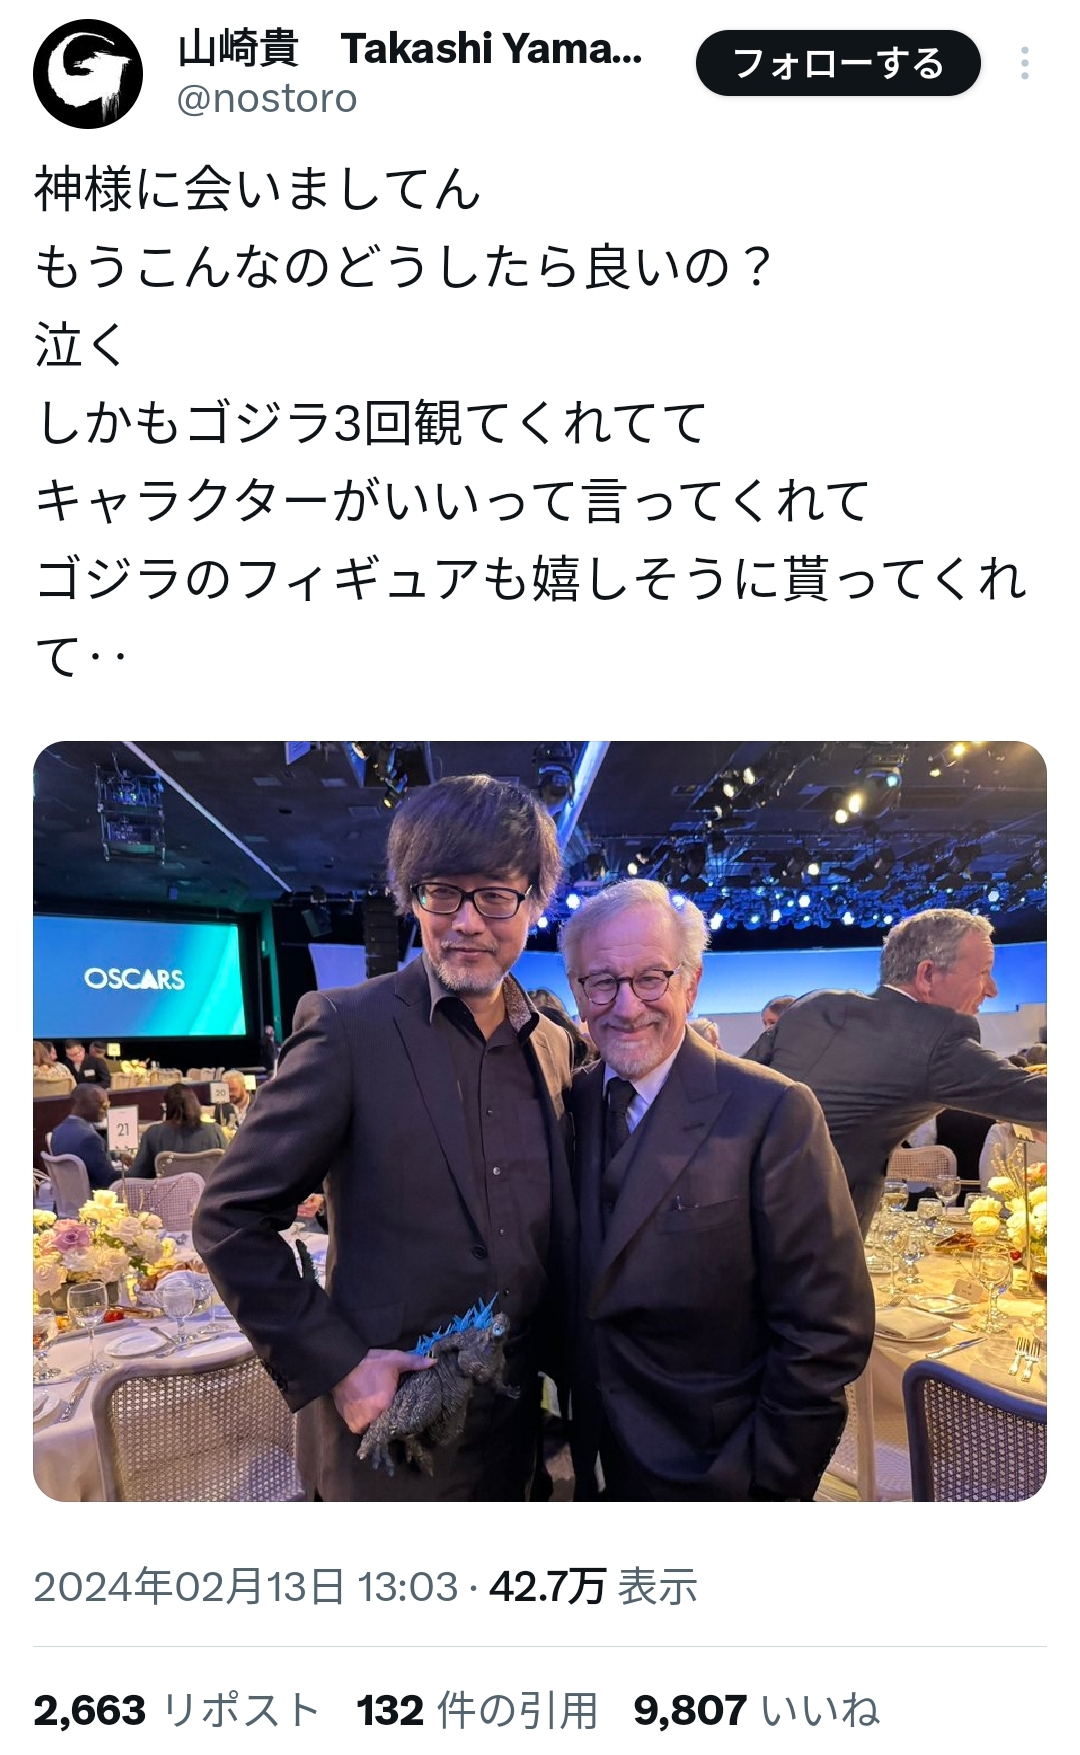Visit the @nostoro handle profile
The height and width of the screenshot is (1755, 1080).
coord(267,99)
